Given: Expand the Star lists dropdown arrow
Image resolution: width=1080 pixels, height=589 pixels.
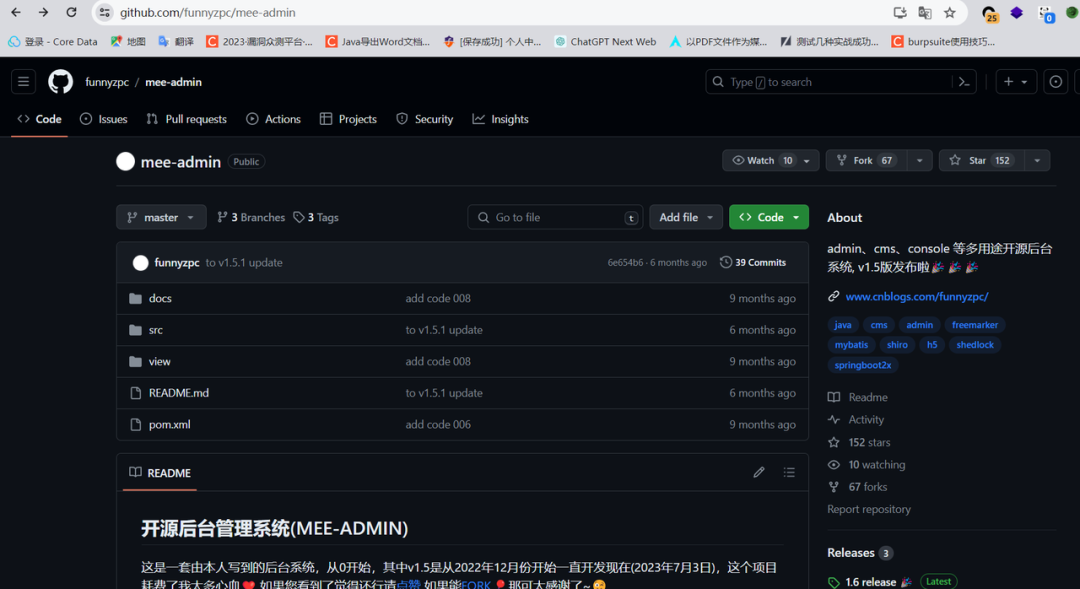Looking at the screenshot, I should 1037,161.
